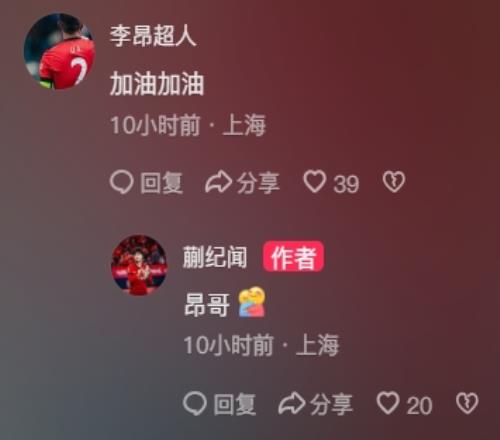The height and width of the screenshot is (440, 500).
Task: Tap the 回复 label under 李昂超人's comment
Action: point(162,183)
